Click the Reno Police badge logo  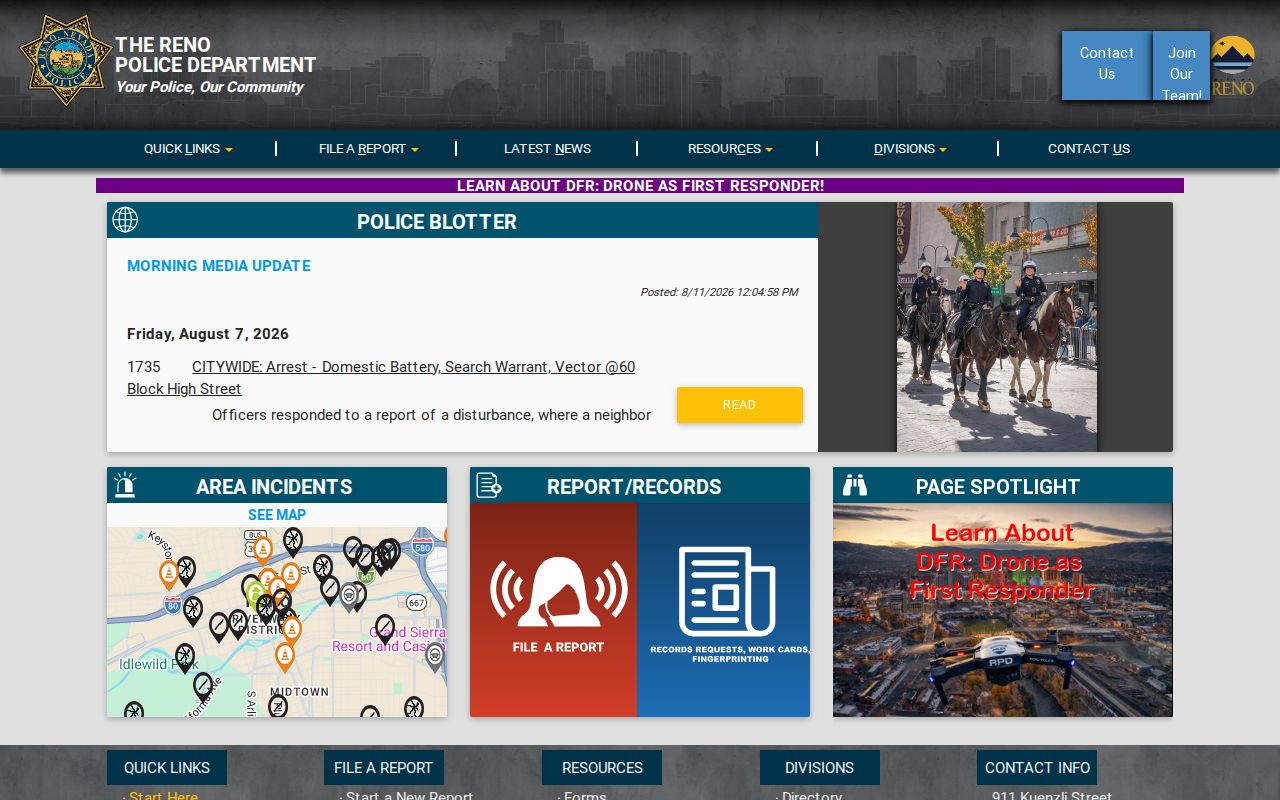pyautogui.click(x=66, y=60)
